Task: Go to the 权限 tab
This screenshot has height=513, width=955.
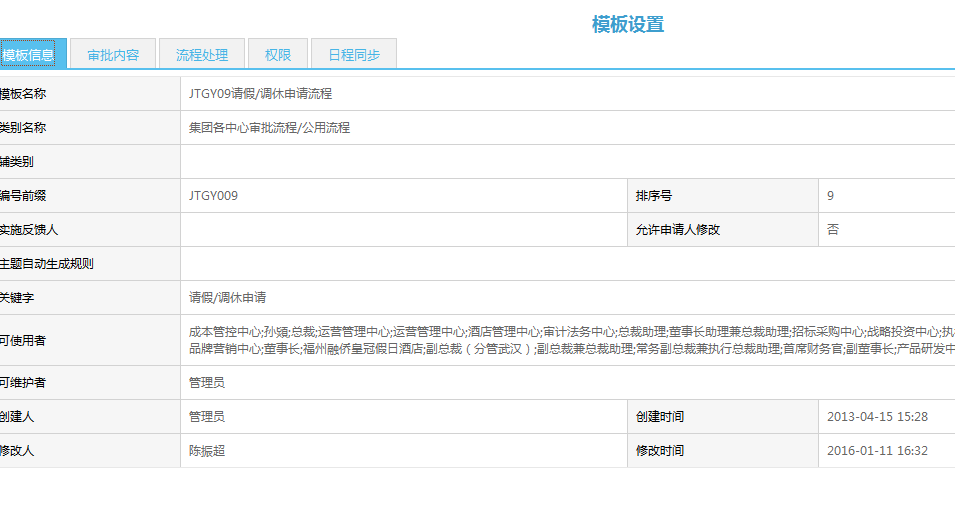Action: [278, 55]
